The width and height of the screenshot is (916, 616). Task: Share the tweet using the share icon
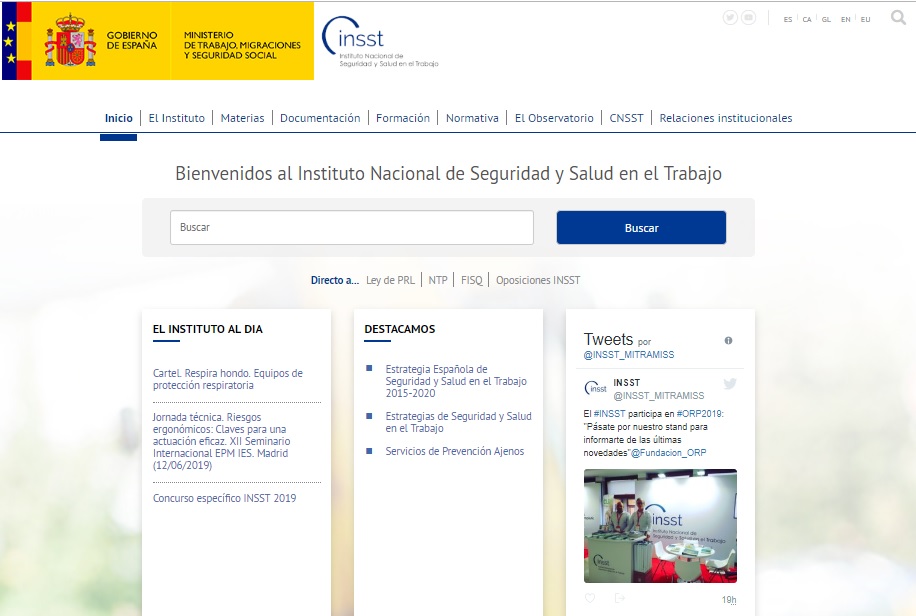[x=619, y=599]
